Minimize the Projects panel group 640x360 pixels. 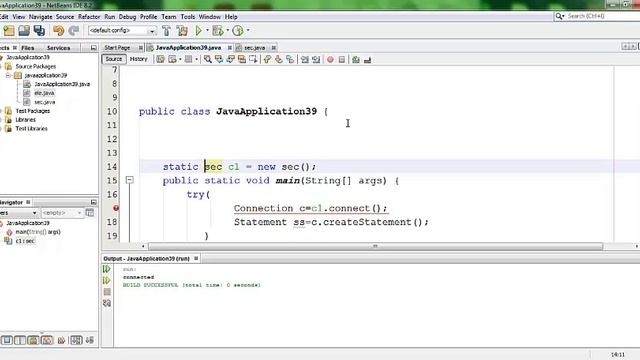tap(93, 48)
